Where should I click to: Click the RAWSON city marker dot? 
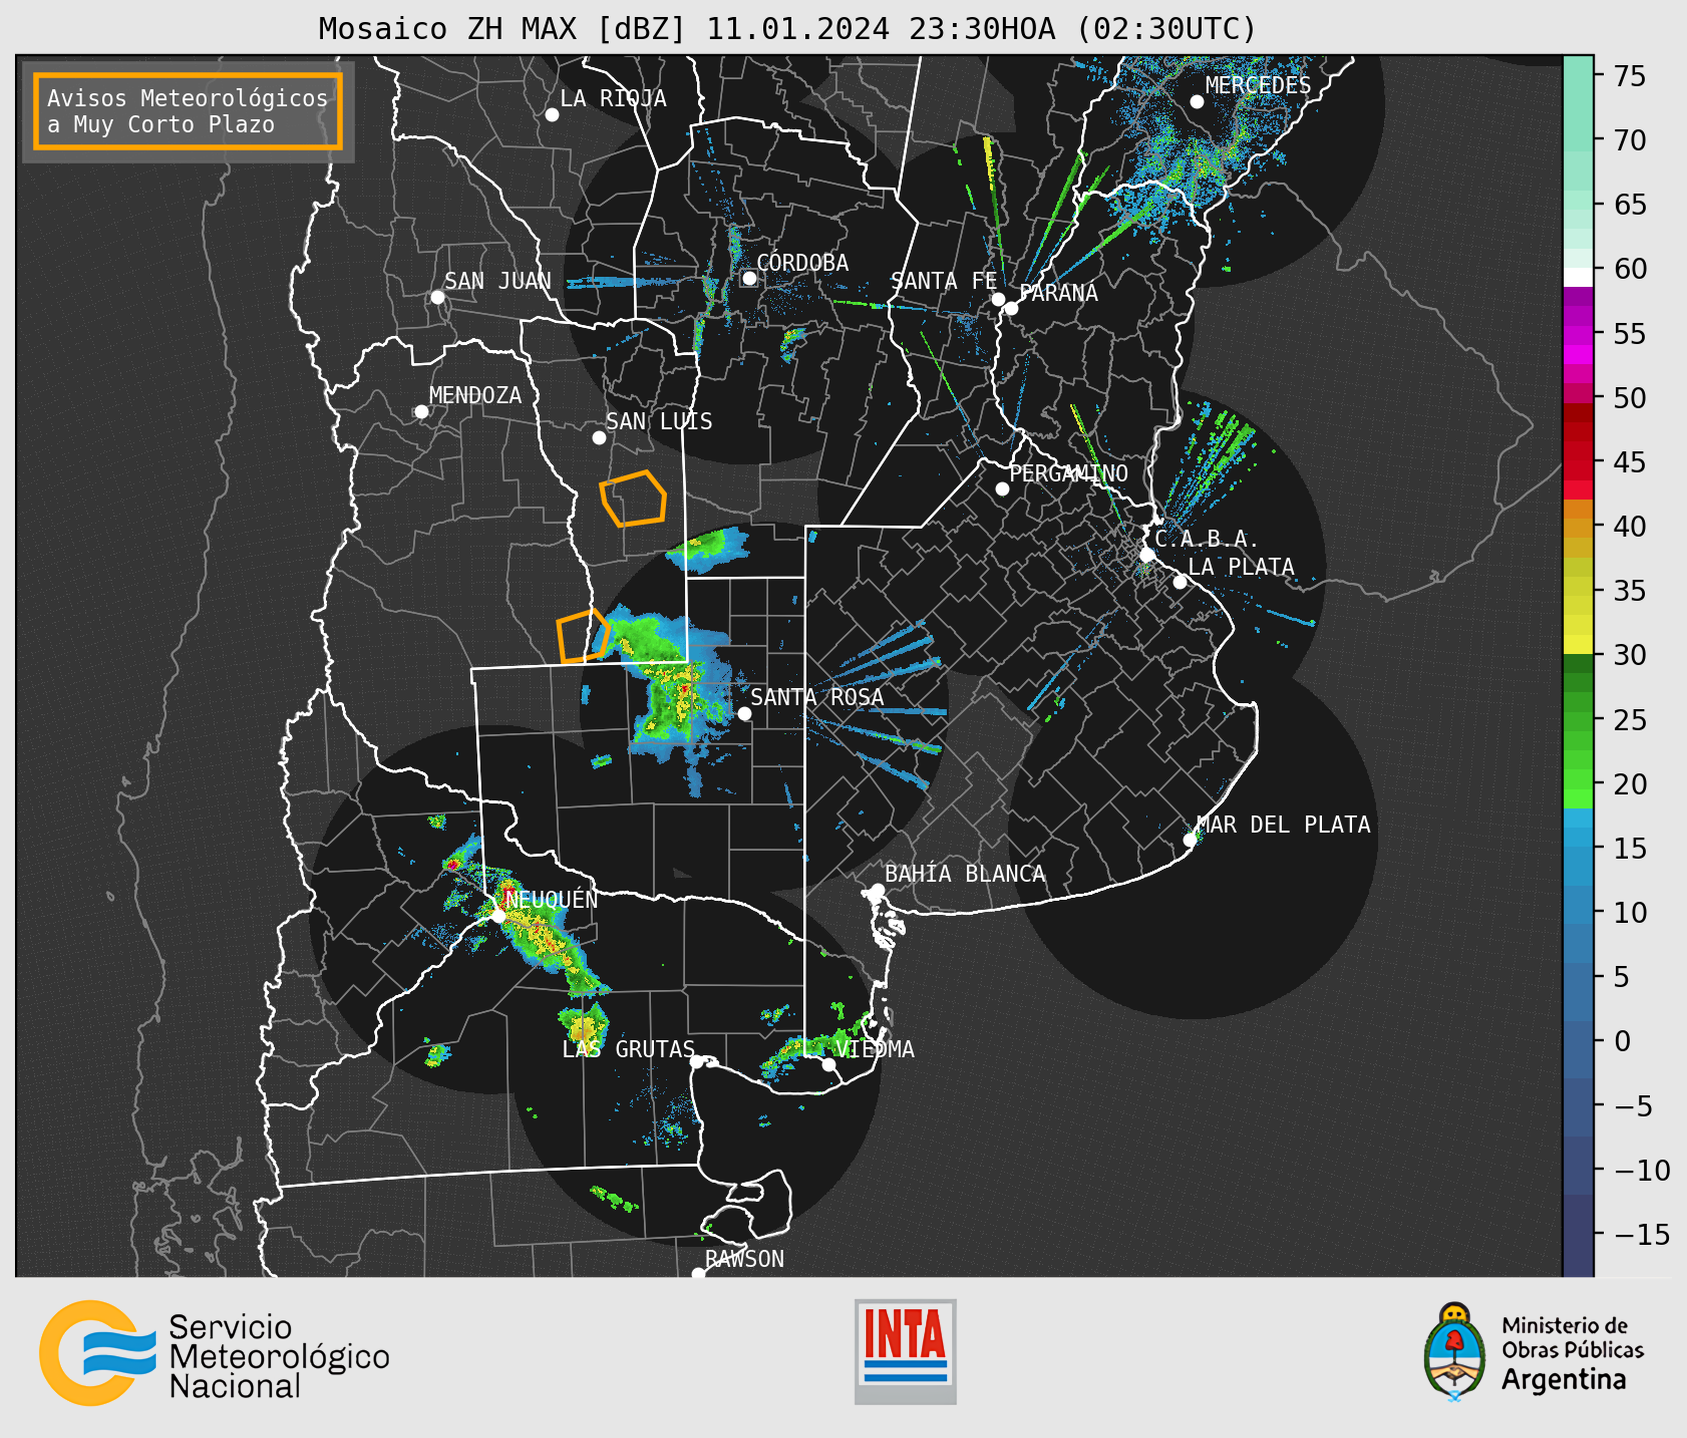698,1274
